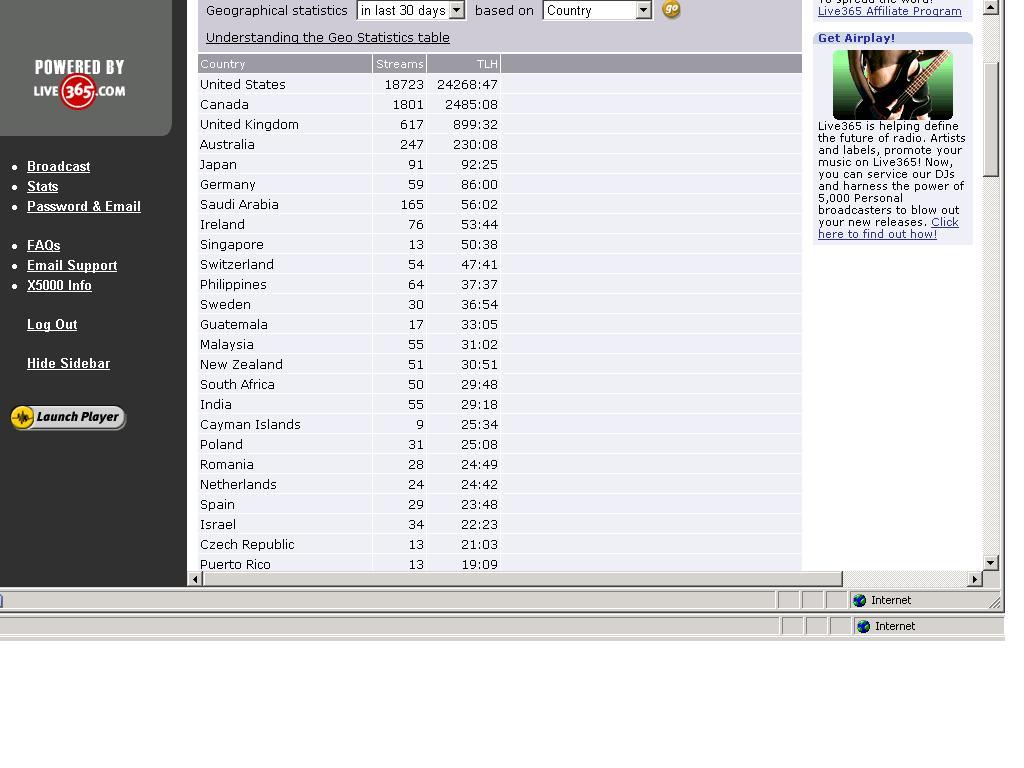The width and height of the screenshot is (1024, 768).
Task: Click vertical scrollbar up arrow
Action: [991, 7]
